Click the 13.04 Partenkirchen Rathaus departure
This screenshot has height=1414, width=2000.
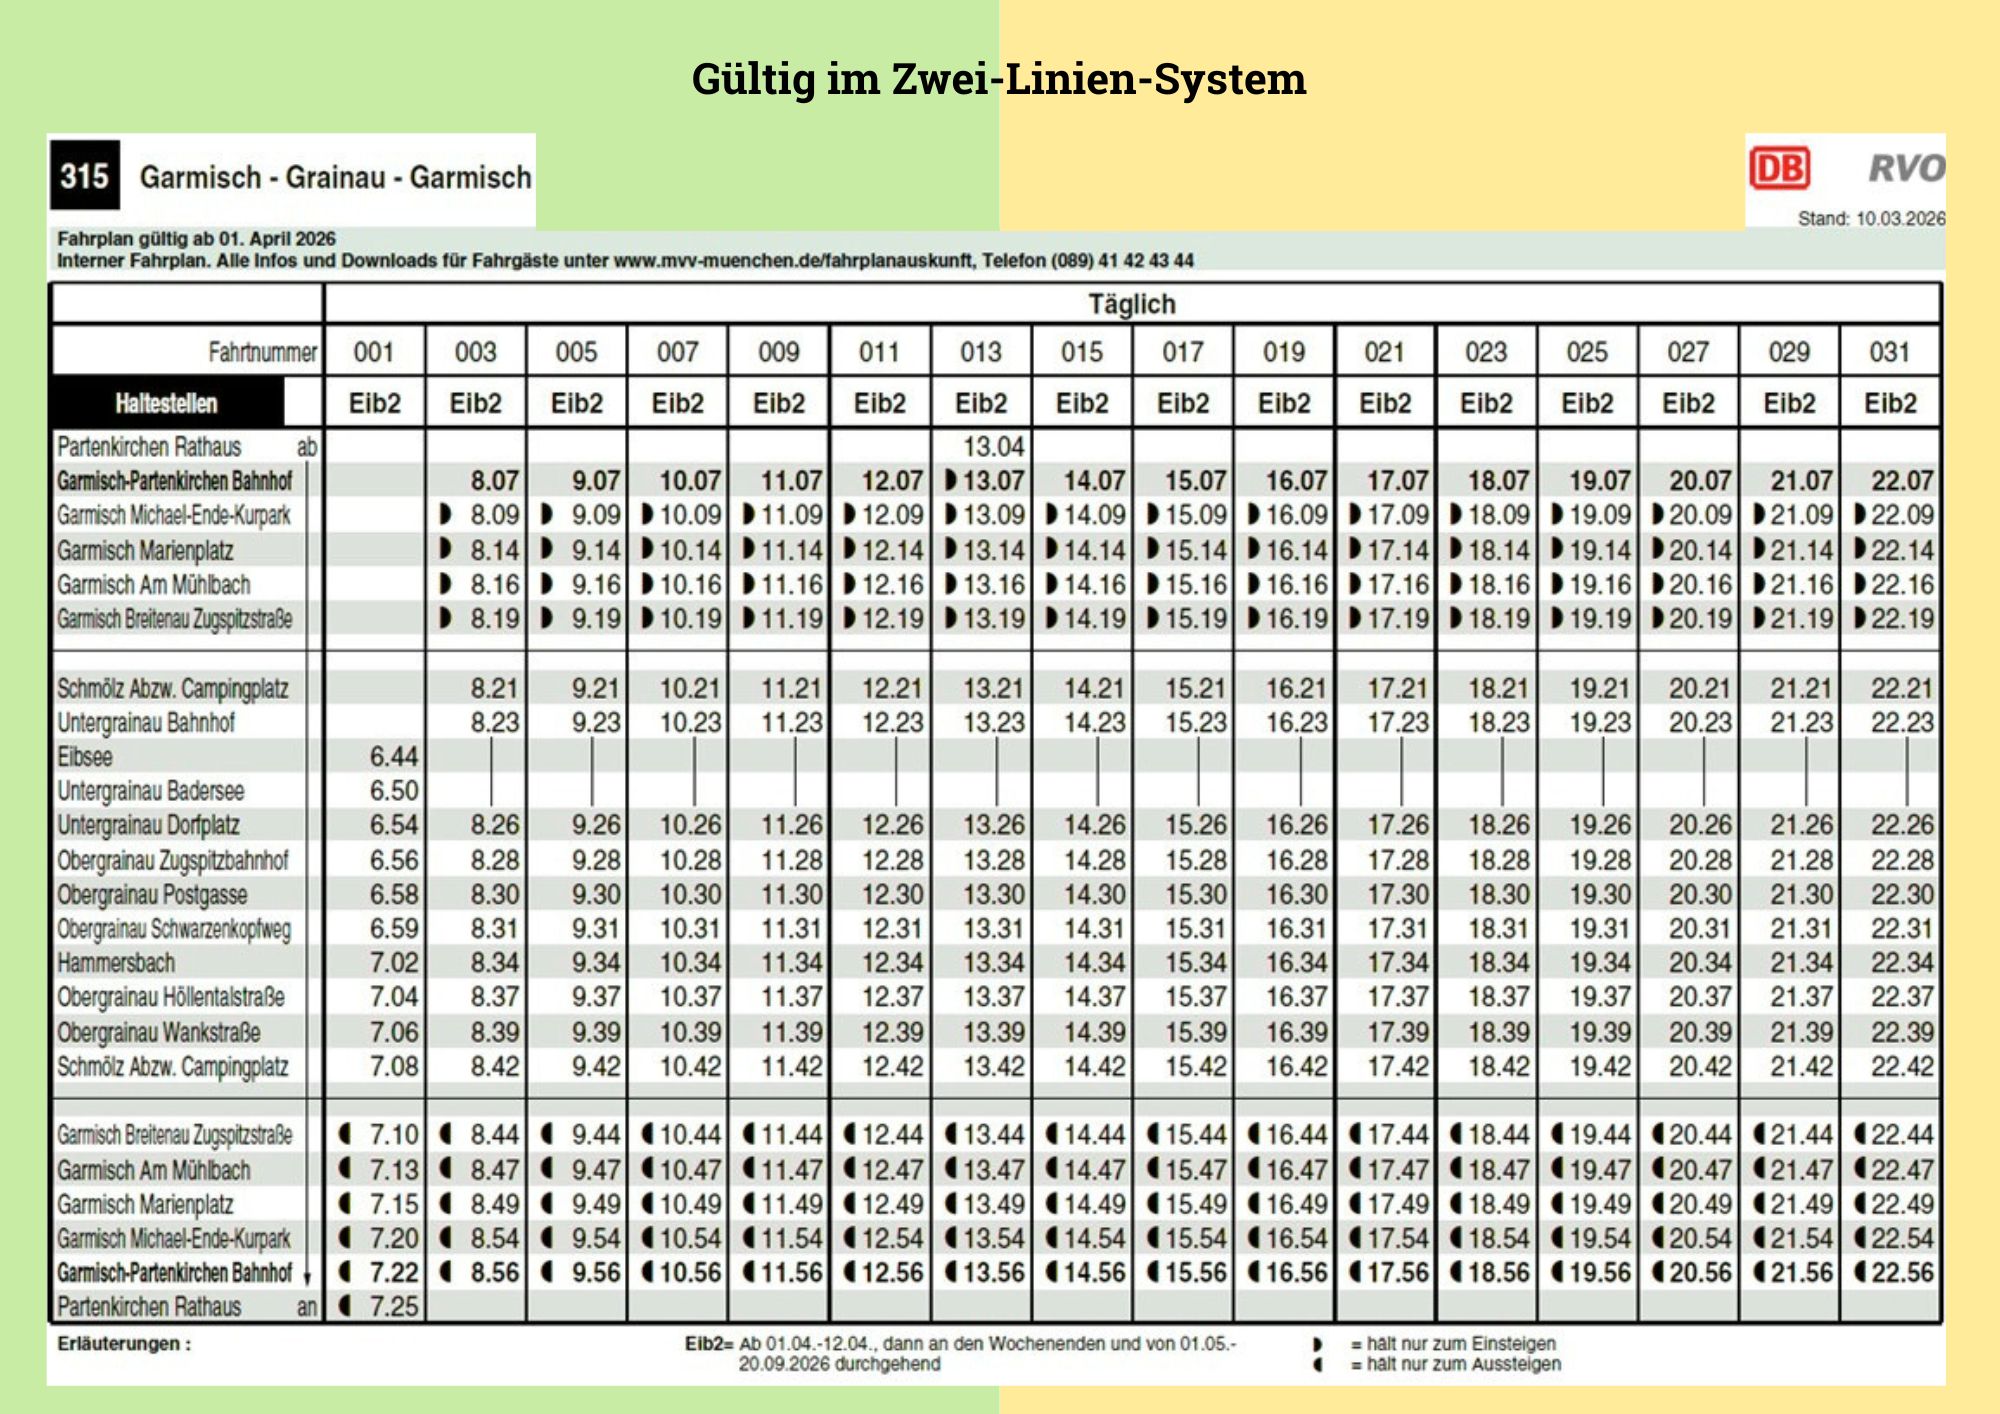[x=993, y=446]
